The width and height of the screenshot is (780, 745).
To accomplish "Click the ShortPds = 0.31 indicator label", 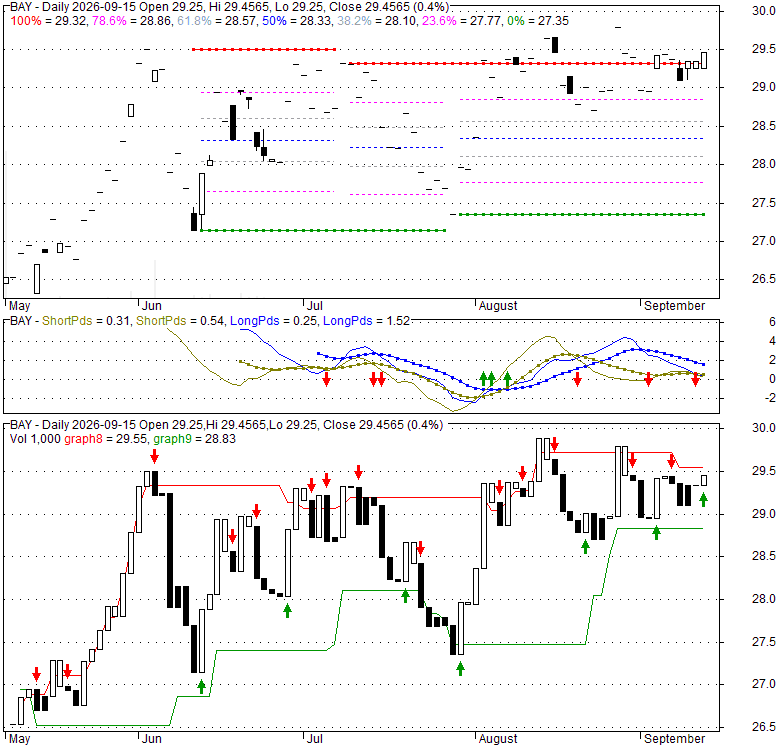I will click(86, 321).
